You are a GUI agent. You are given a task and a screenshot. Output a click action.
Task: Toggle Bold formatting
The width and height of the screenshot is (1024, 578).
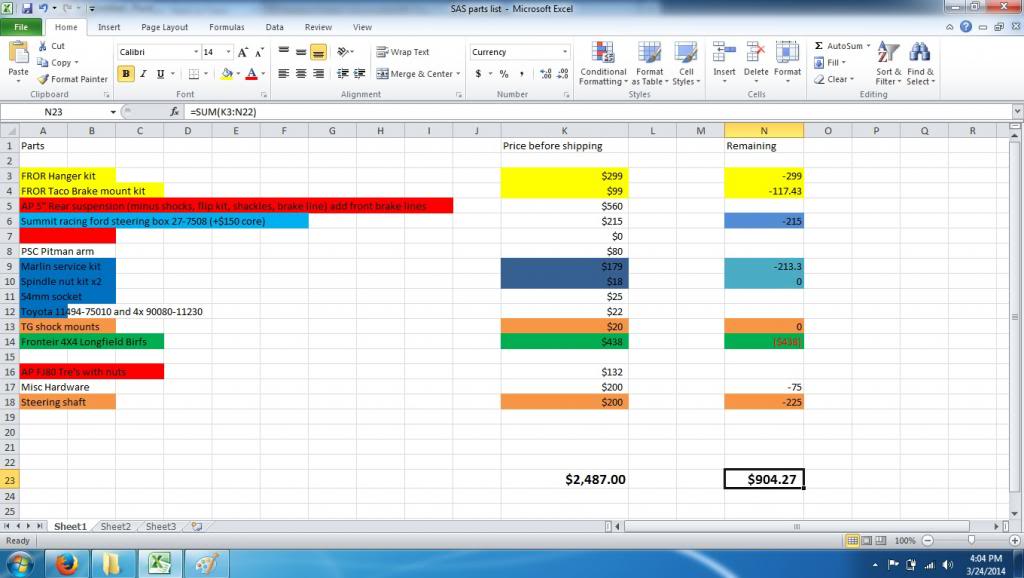point(125,74)
